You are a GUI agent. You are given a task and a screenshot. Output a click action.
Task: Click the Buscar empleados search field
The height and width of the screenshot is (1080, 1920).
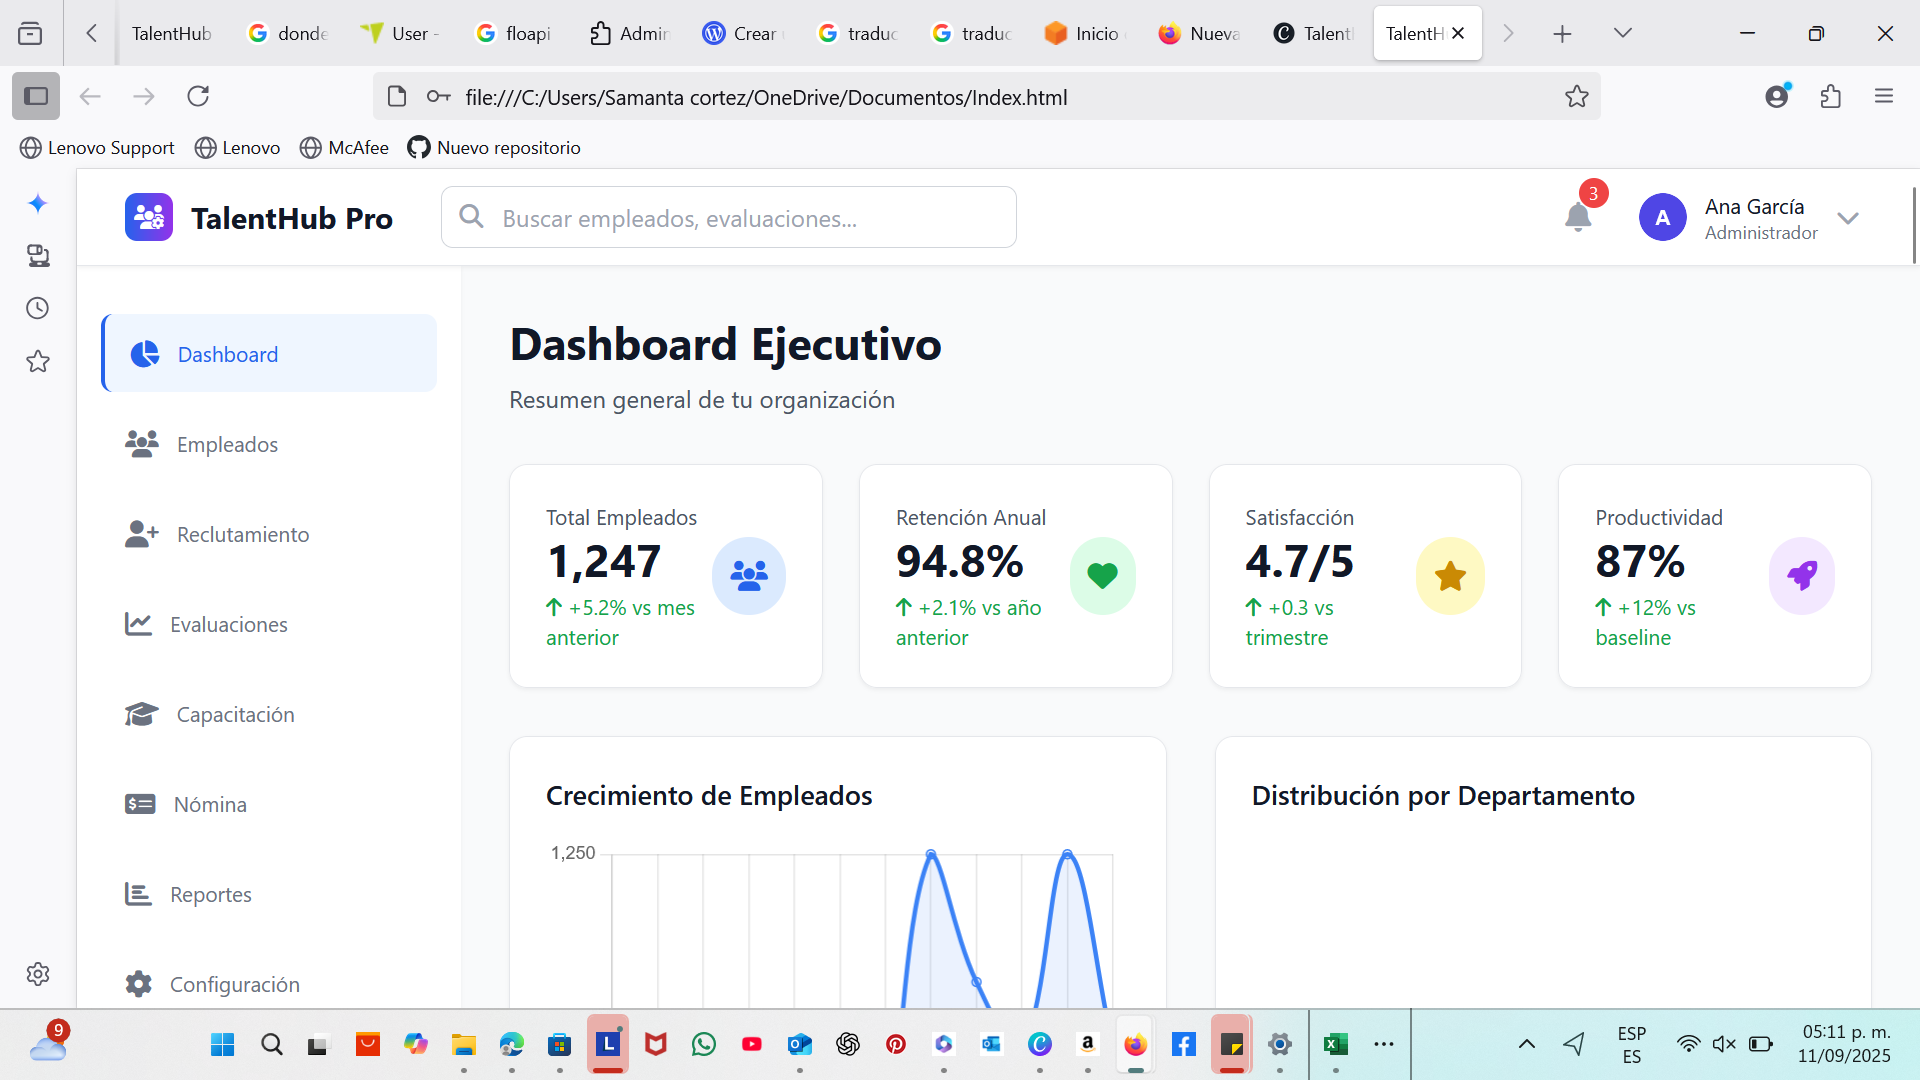(x=728, y=217)
